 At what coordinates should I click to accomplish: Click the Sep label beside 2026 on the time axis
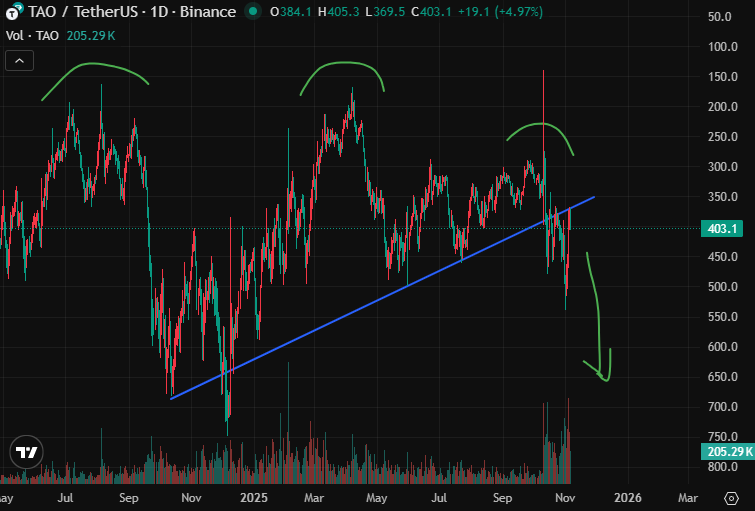point(502,498)
